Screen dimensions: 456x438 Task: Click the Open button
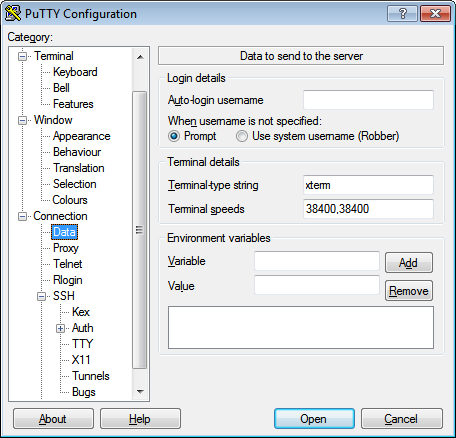pyautogui.click(x=314, y=419)
